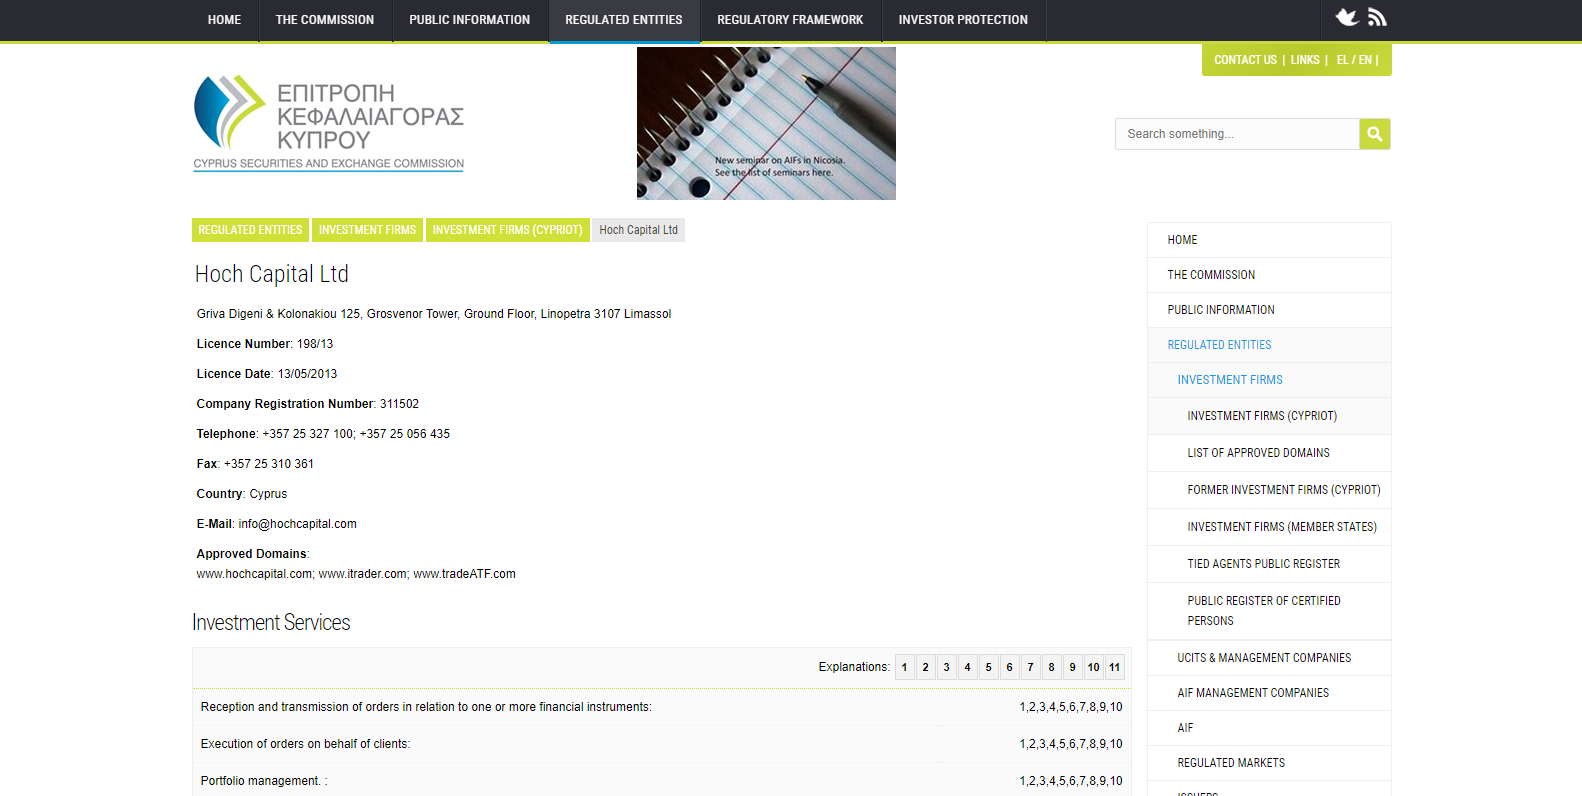Open the RSS feed icon

coord(1377,17)
